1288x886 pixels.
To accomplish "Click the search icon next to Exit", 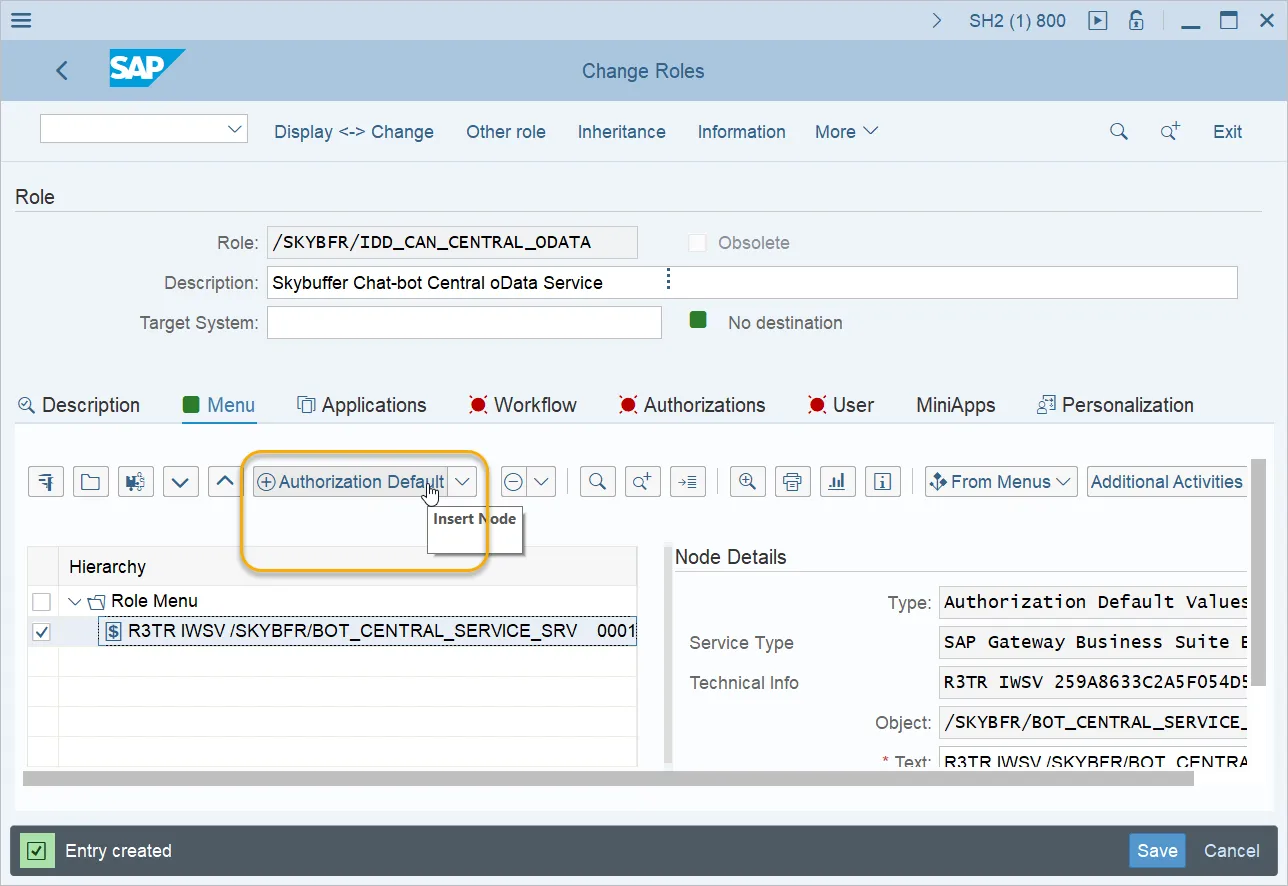I will tap(1119, 131).
